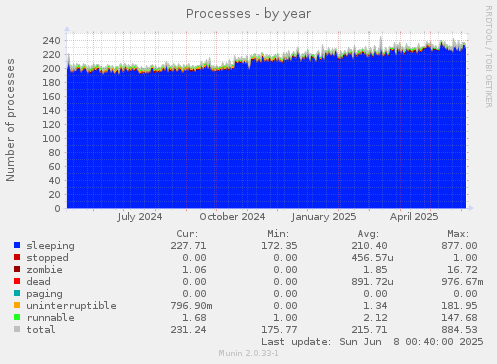Click total current value 231.24
This screenshot has width=497, height=364.
[x=188, y=330]
